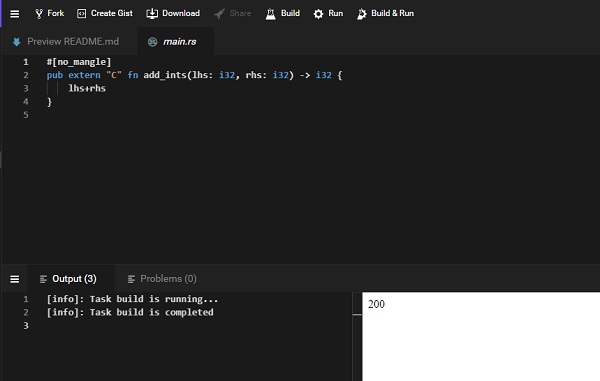
Task: Click on code line 3 with lhs+rhs
Action: 87,88
